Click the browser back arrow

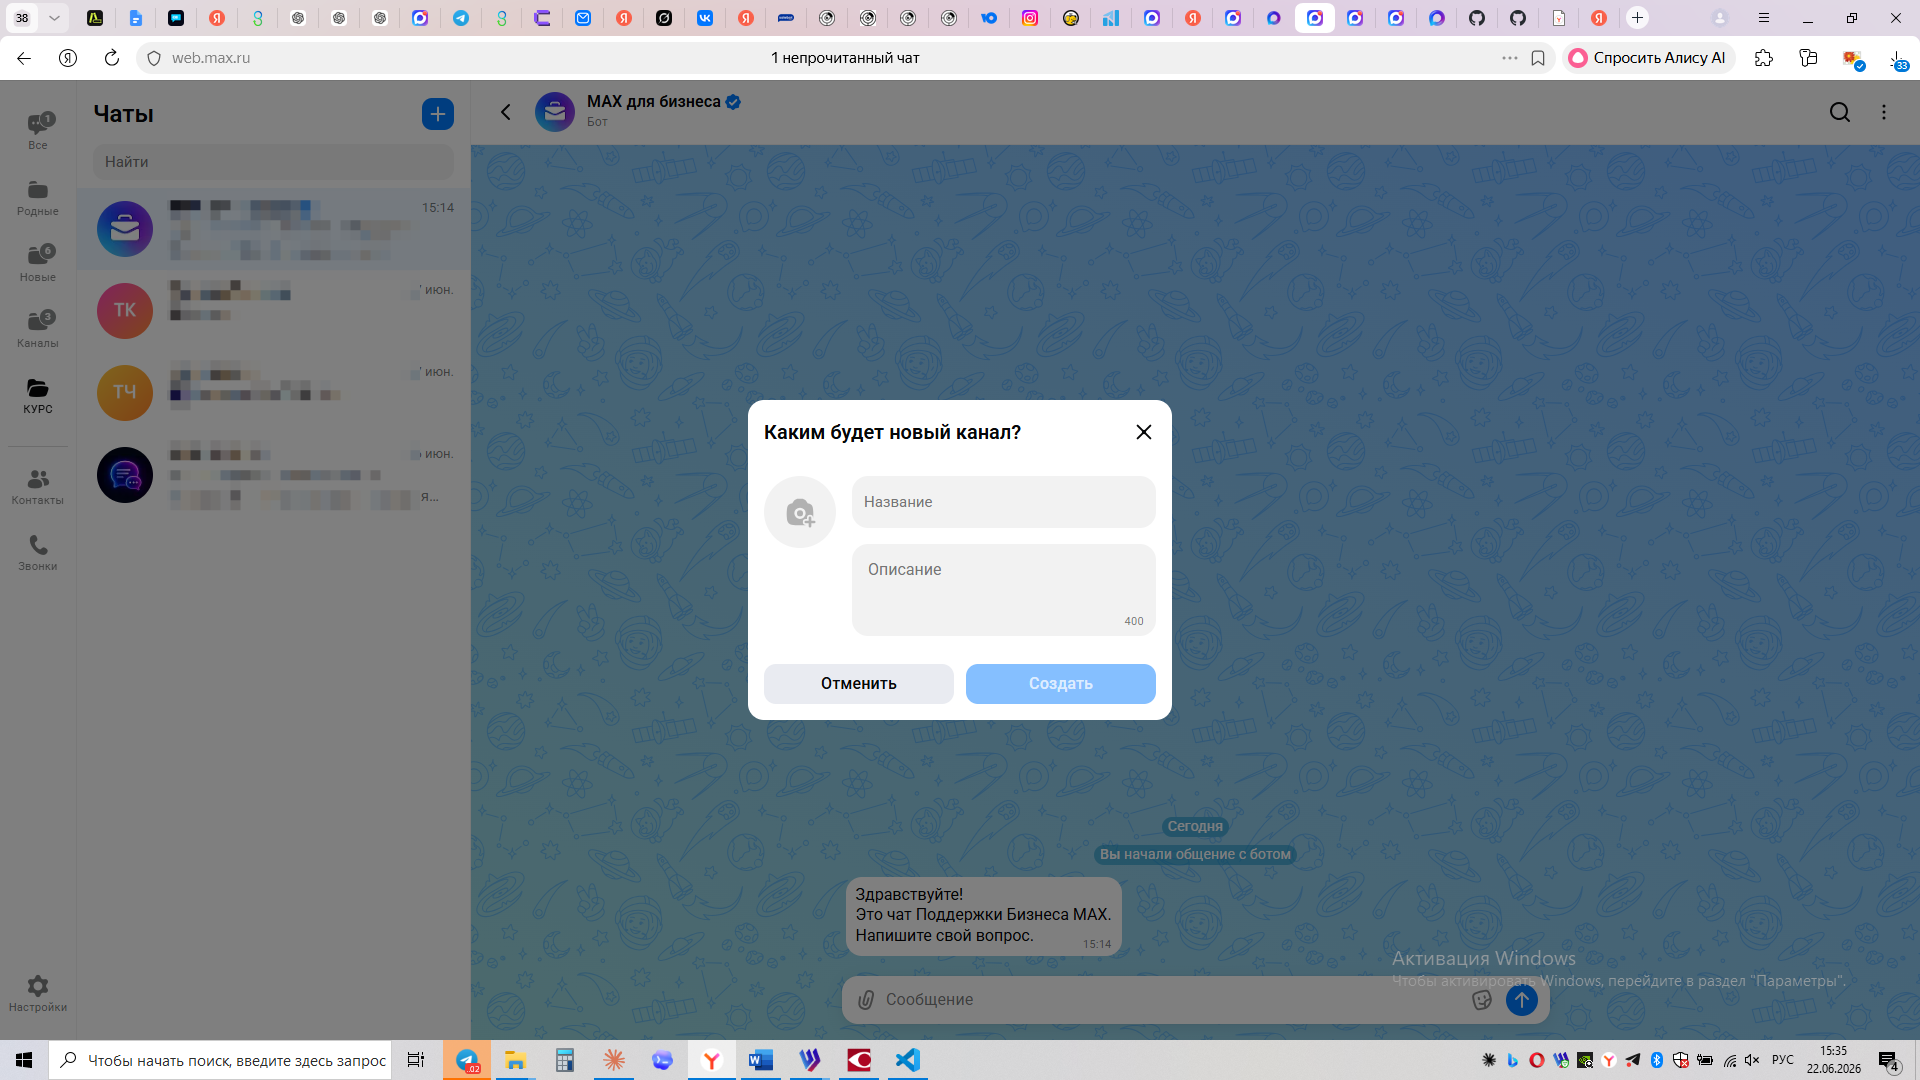[x=24, y=58]
